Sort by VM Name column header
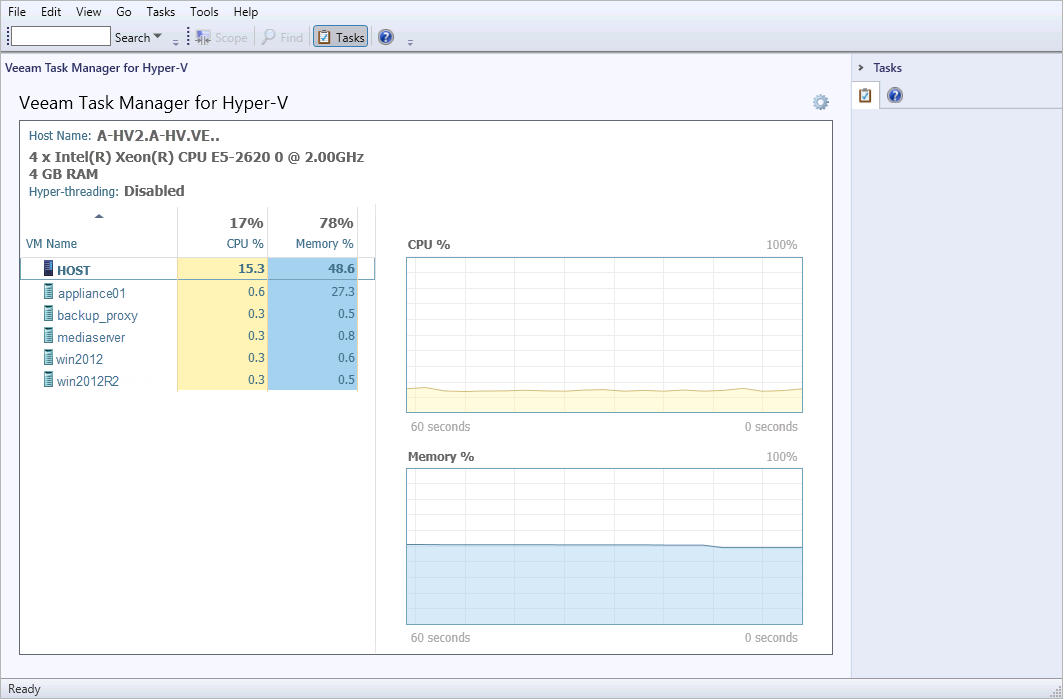This screenshot has width=1063, height=699. click(52, 243)
